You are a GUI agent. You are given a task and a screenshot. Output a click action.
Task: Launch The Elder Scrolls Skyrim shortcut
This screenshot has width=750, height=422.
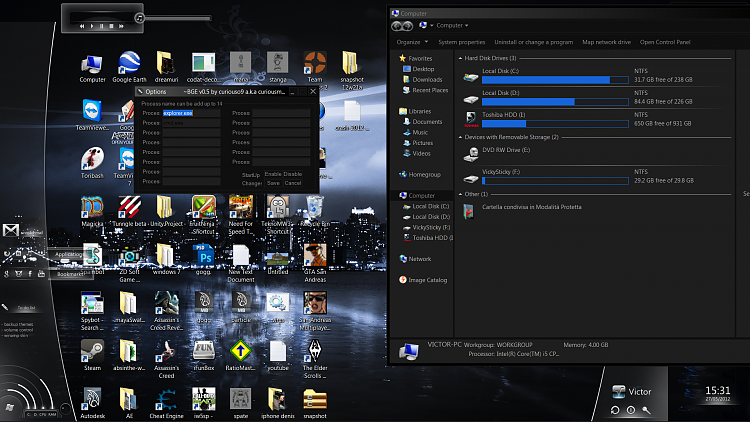pyautogui.click(x=314, y=351)
